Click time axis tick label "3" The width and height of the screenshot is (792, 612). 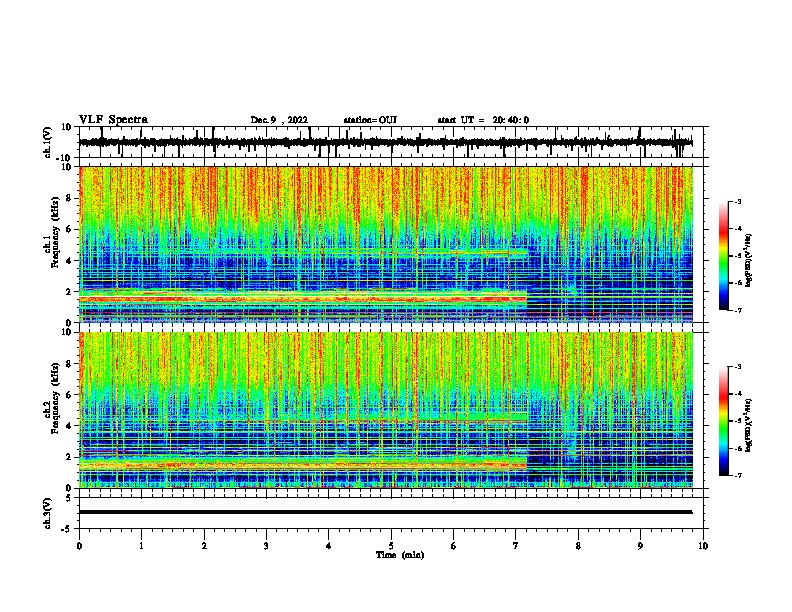point(266,546)
